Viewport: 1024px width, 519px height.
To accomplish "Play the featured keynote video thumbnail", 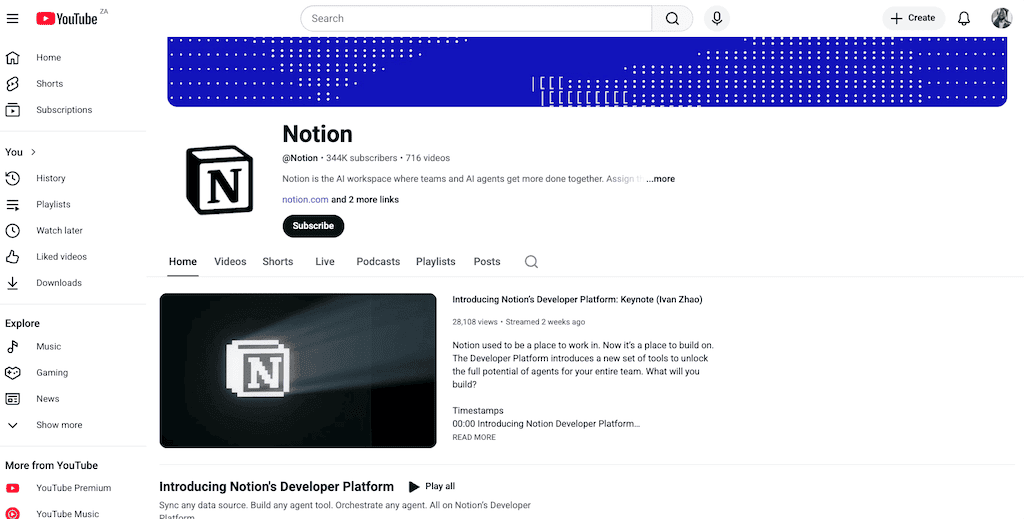I will tap(298, 370).
